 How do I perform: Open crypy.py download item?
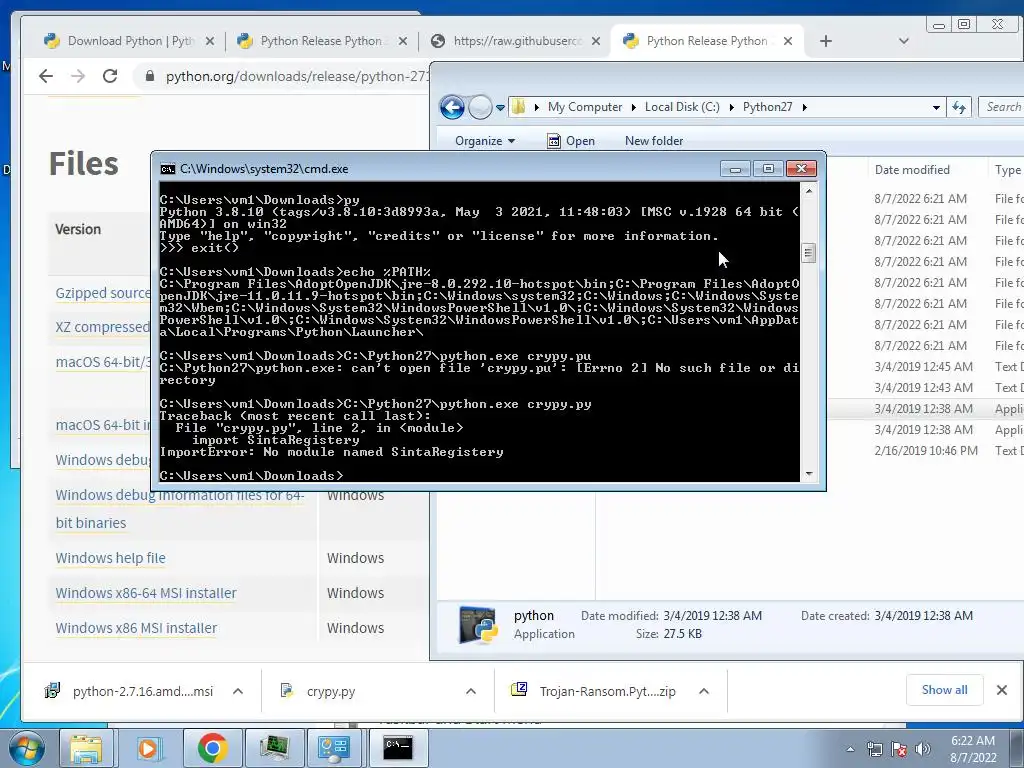pos(320,691)
